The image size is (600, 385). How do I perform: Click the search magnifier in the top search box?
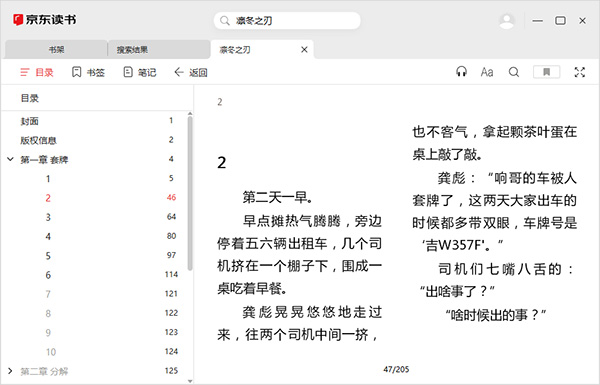coord(225,21)
